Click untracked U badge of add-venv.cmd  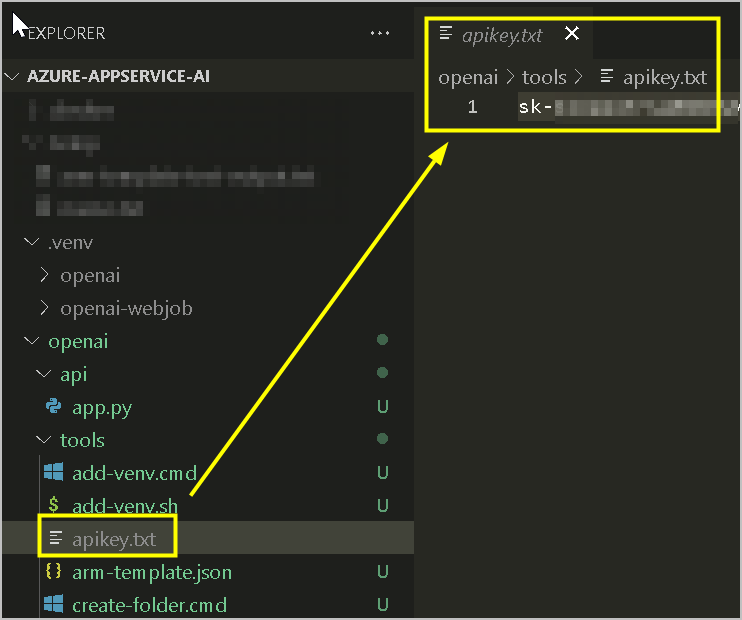coord(383,472)
